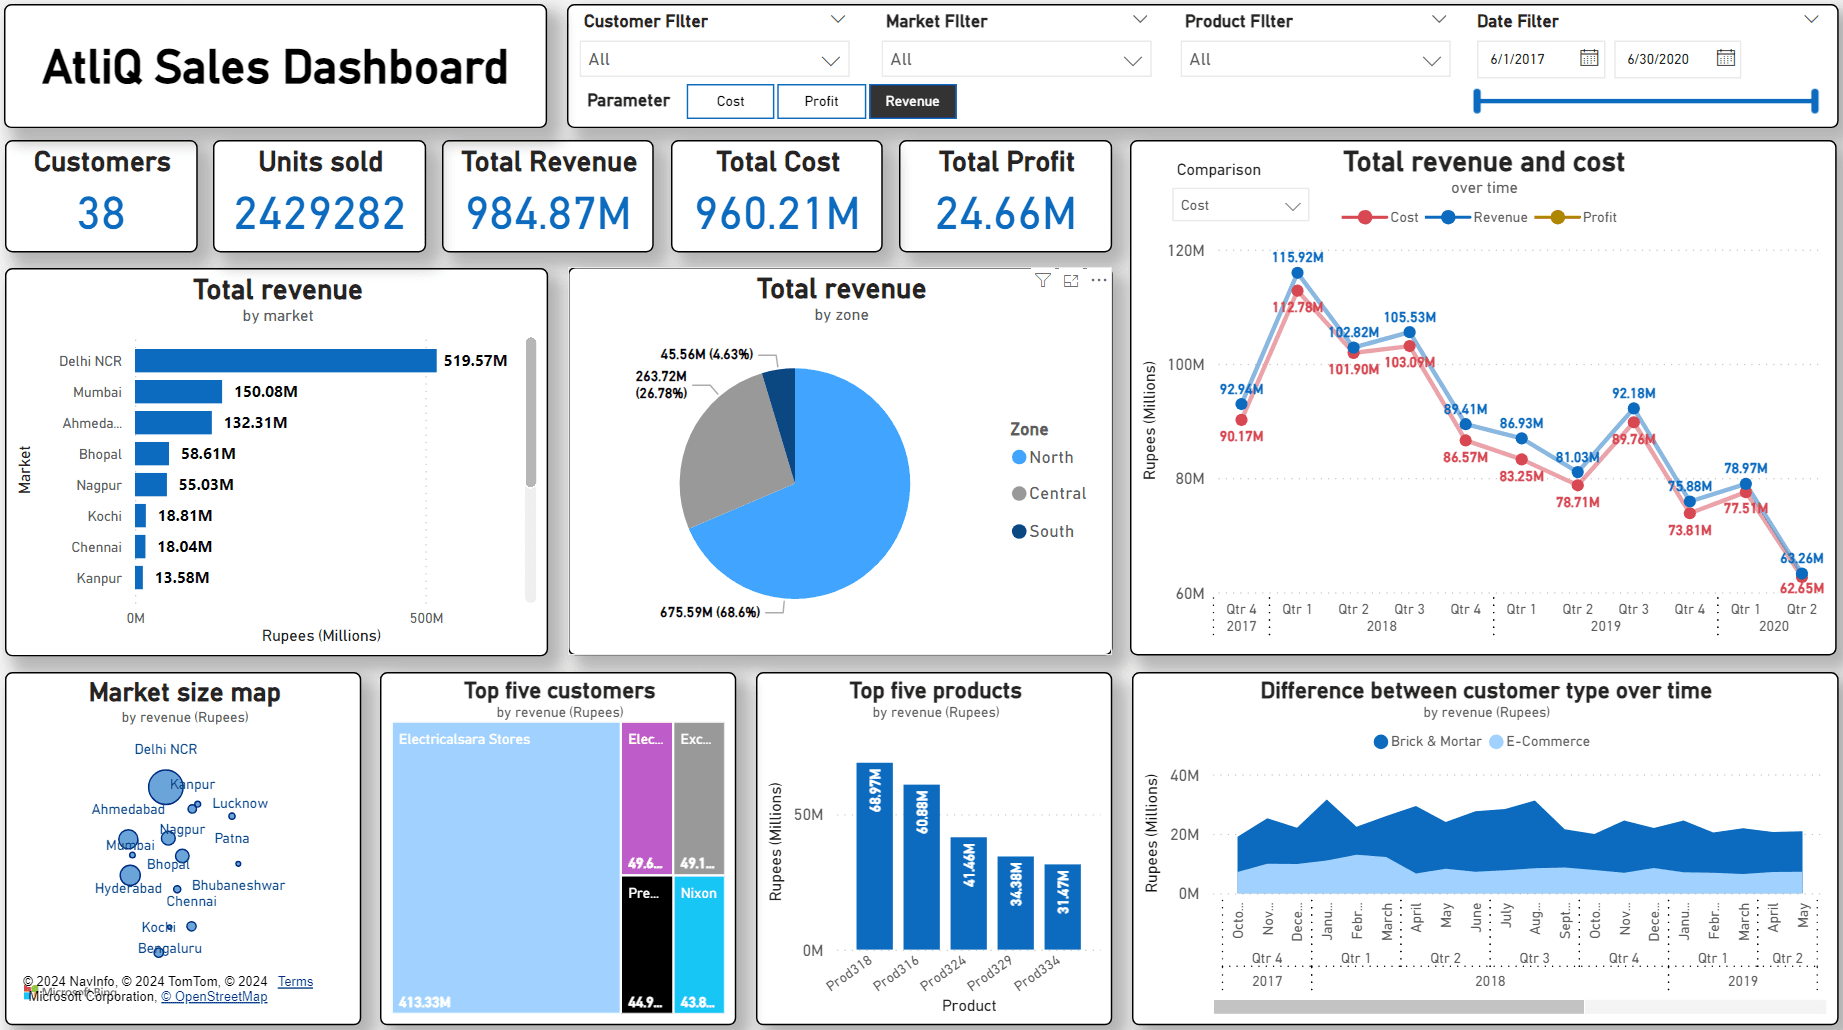
Task: Click the start date 6/1/2017 field
Action: 1528,59
